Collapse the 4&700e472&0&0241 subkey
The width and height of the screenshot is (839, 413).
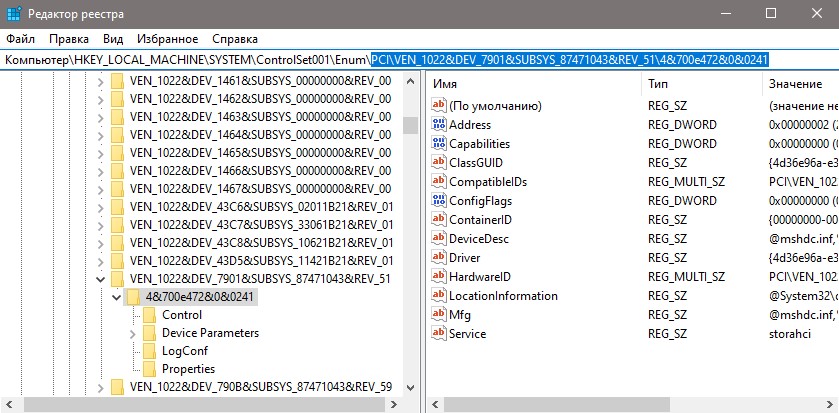(117, 297)
